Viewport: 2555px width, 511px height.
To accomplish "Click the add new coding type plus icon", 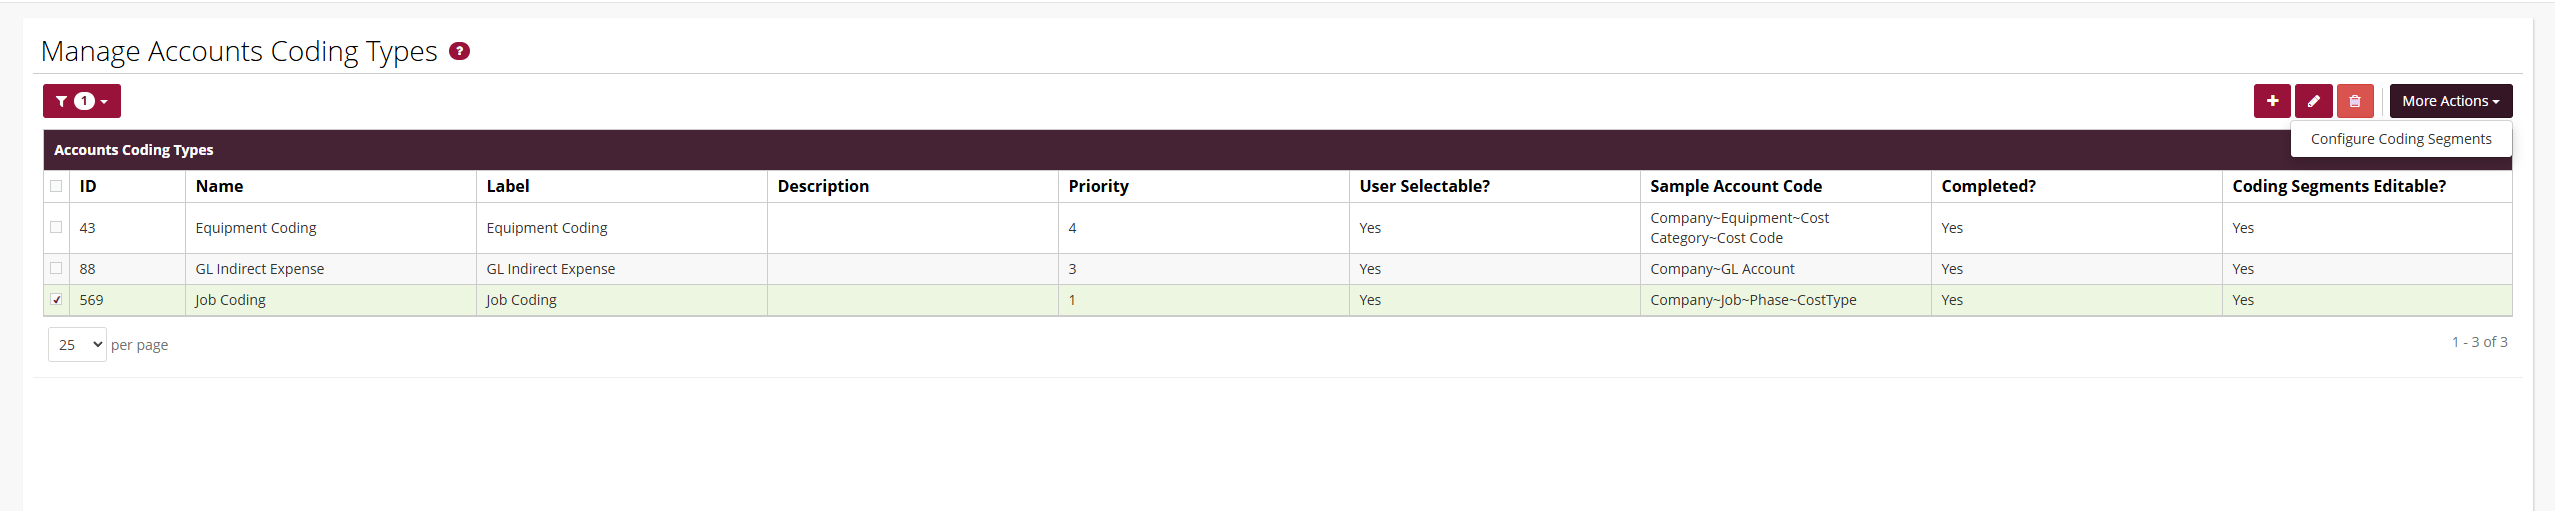I will (x=2272, y=101).
